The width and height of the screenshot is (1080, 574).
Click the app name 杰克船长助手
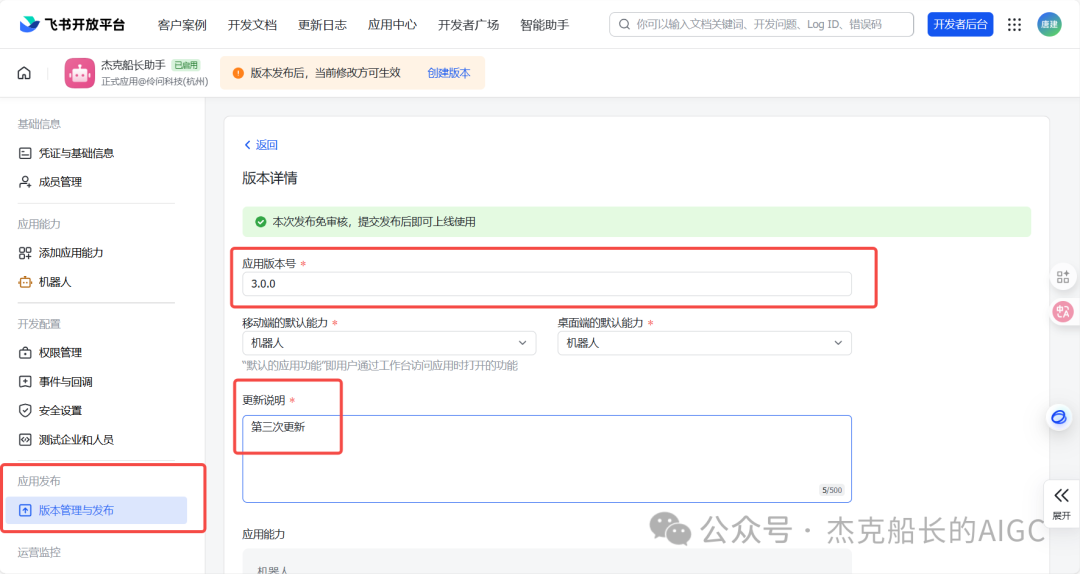[134, 65]
